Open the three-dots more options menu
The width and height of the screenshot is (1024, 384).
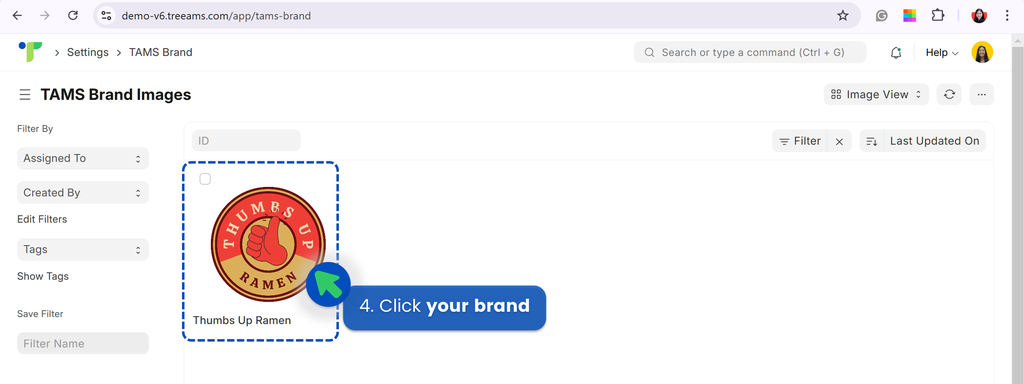coord(982,94)
